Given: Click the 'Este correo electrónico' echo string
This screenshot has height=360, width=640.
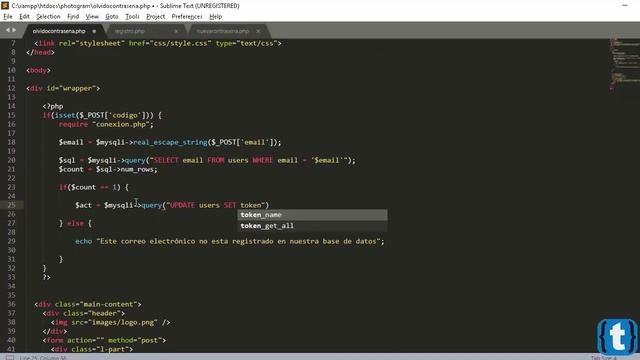Looking at the screenshot, I should coord(238,241).
